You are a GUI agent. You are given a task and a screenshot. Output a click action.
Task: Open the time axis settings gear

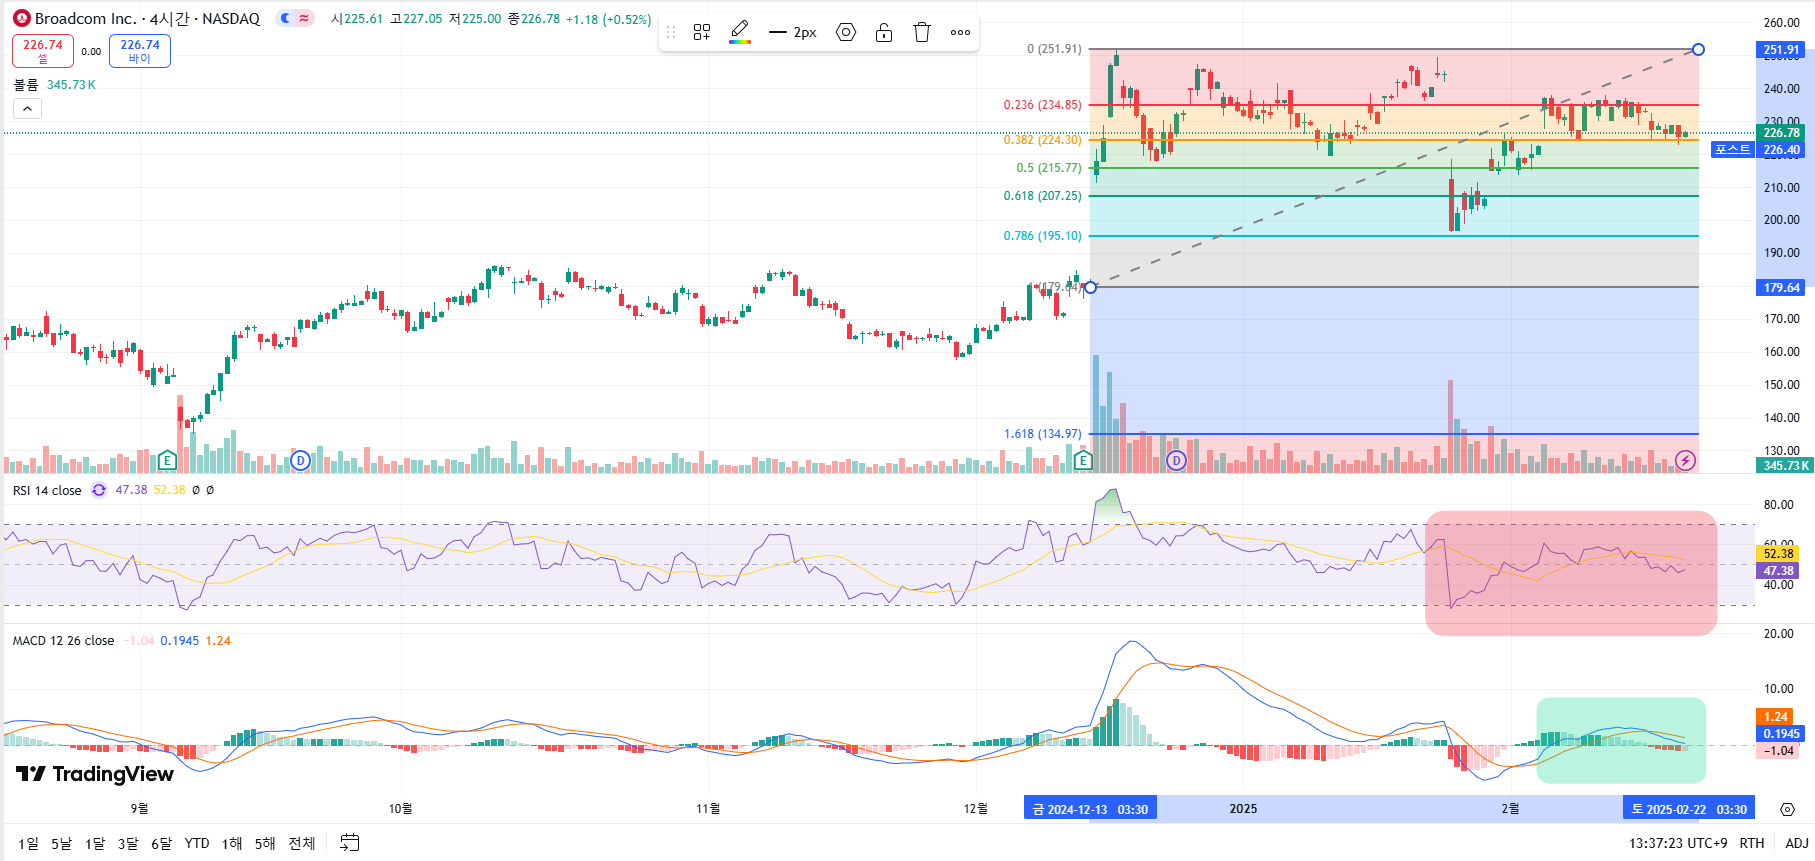click(x=1787, y=809)
